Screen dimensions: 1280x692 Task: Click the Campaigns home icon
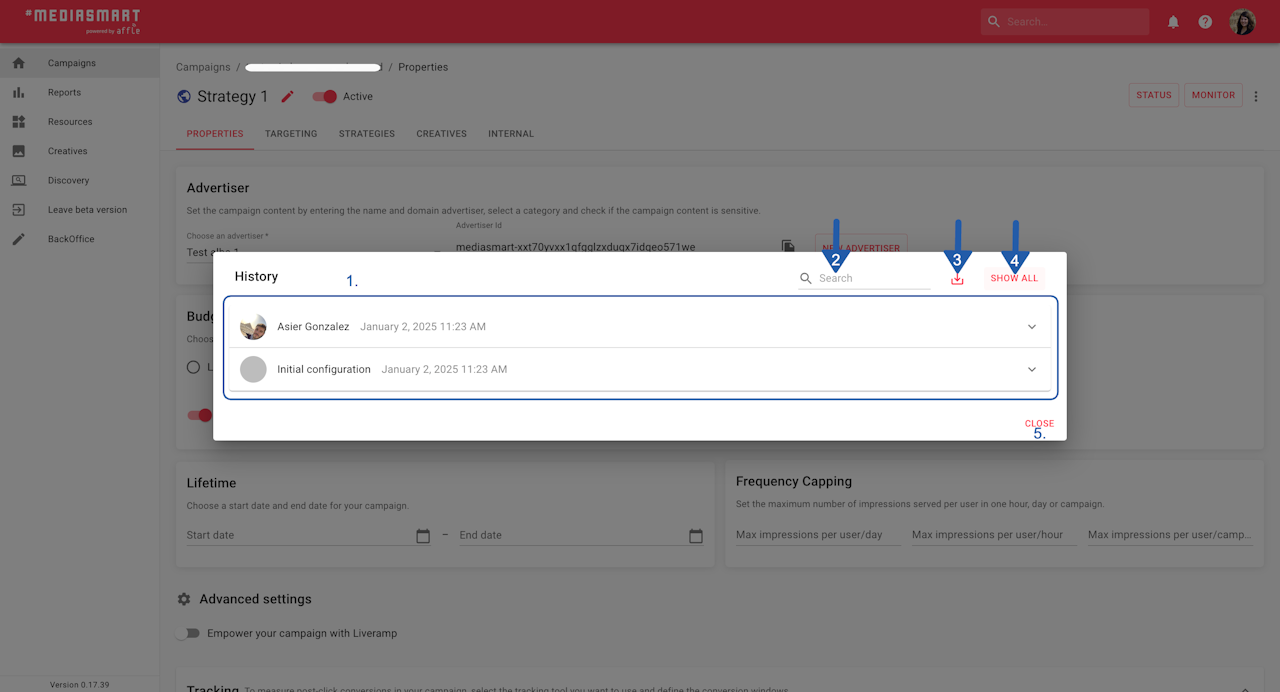[x=19, y=63]
